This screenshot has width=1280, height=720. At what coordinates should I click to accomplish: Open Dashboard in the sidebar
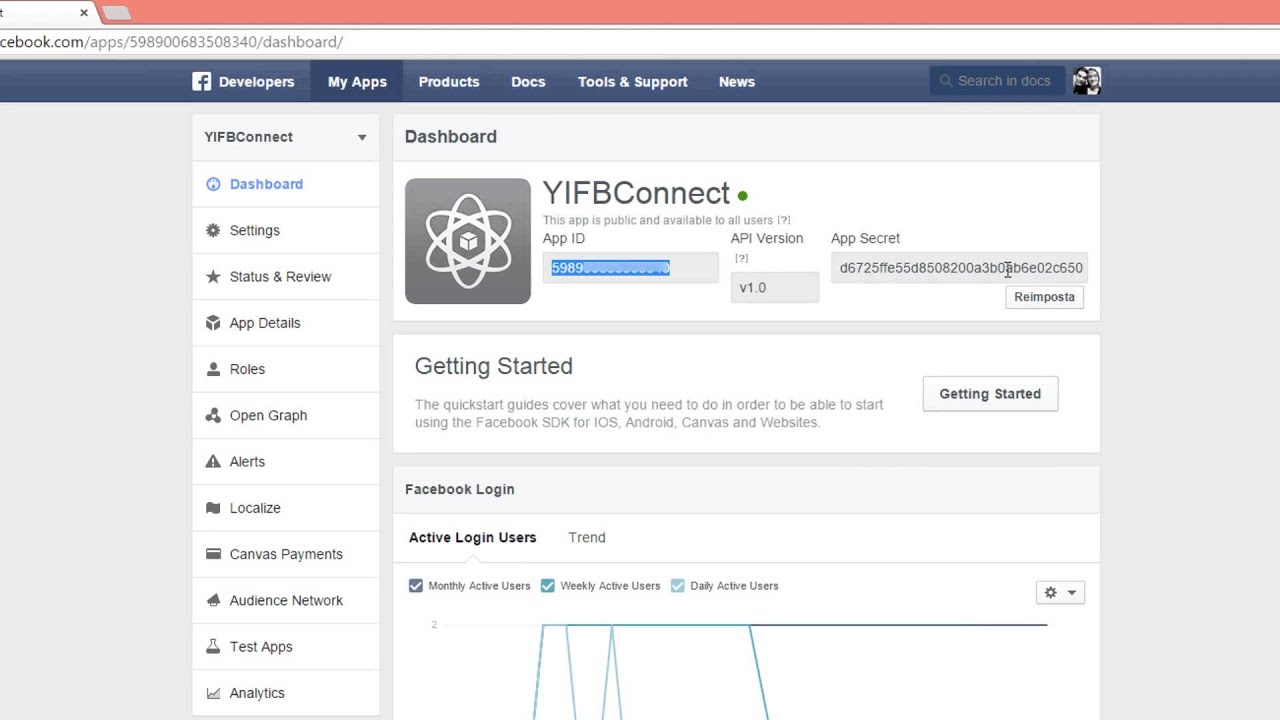(x=286, y=184)
